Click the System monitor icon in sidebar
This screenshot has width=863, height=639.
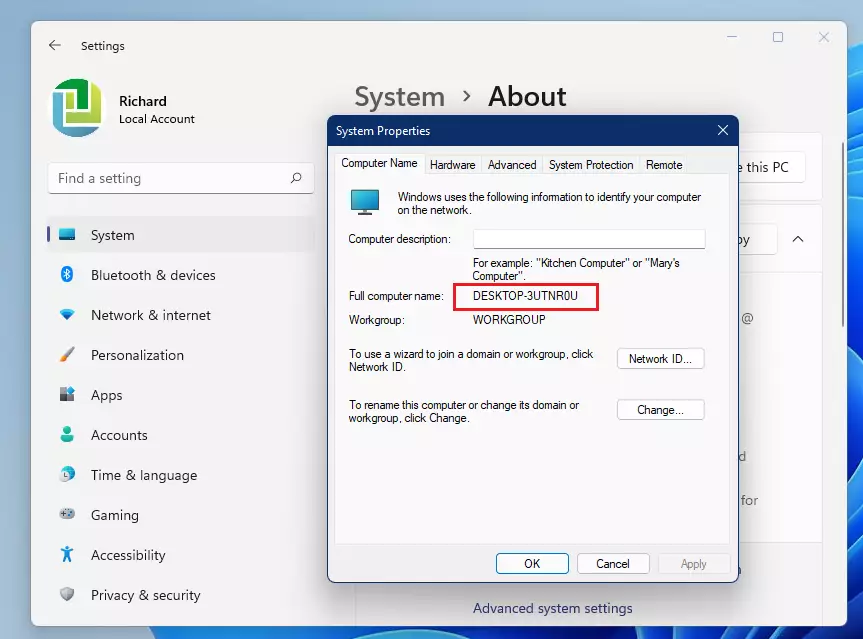(x=67, y=235)
